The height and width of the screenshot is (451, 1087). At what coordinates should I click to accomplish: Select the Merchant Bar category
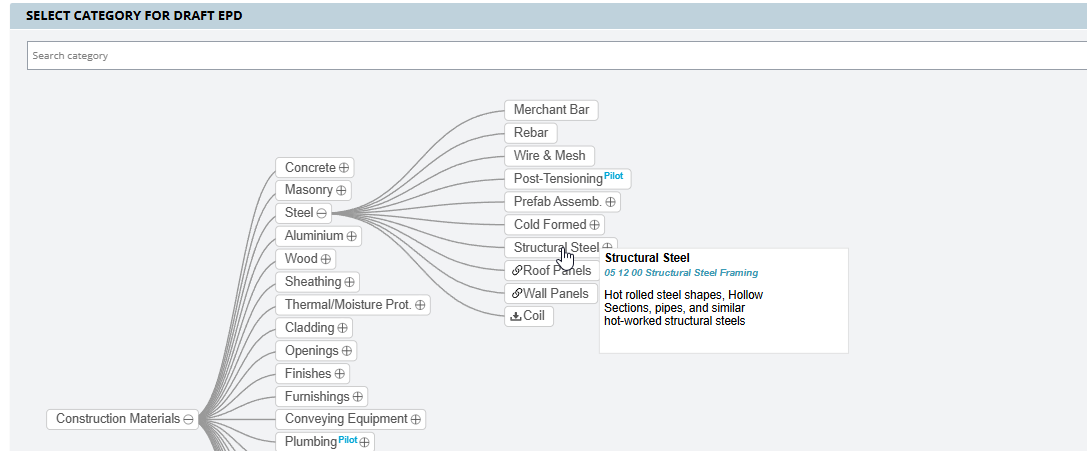tap(551, 110)
